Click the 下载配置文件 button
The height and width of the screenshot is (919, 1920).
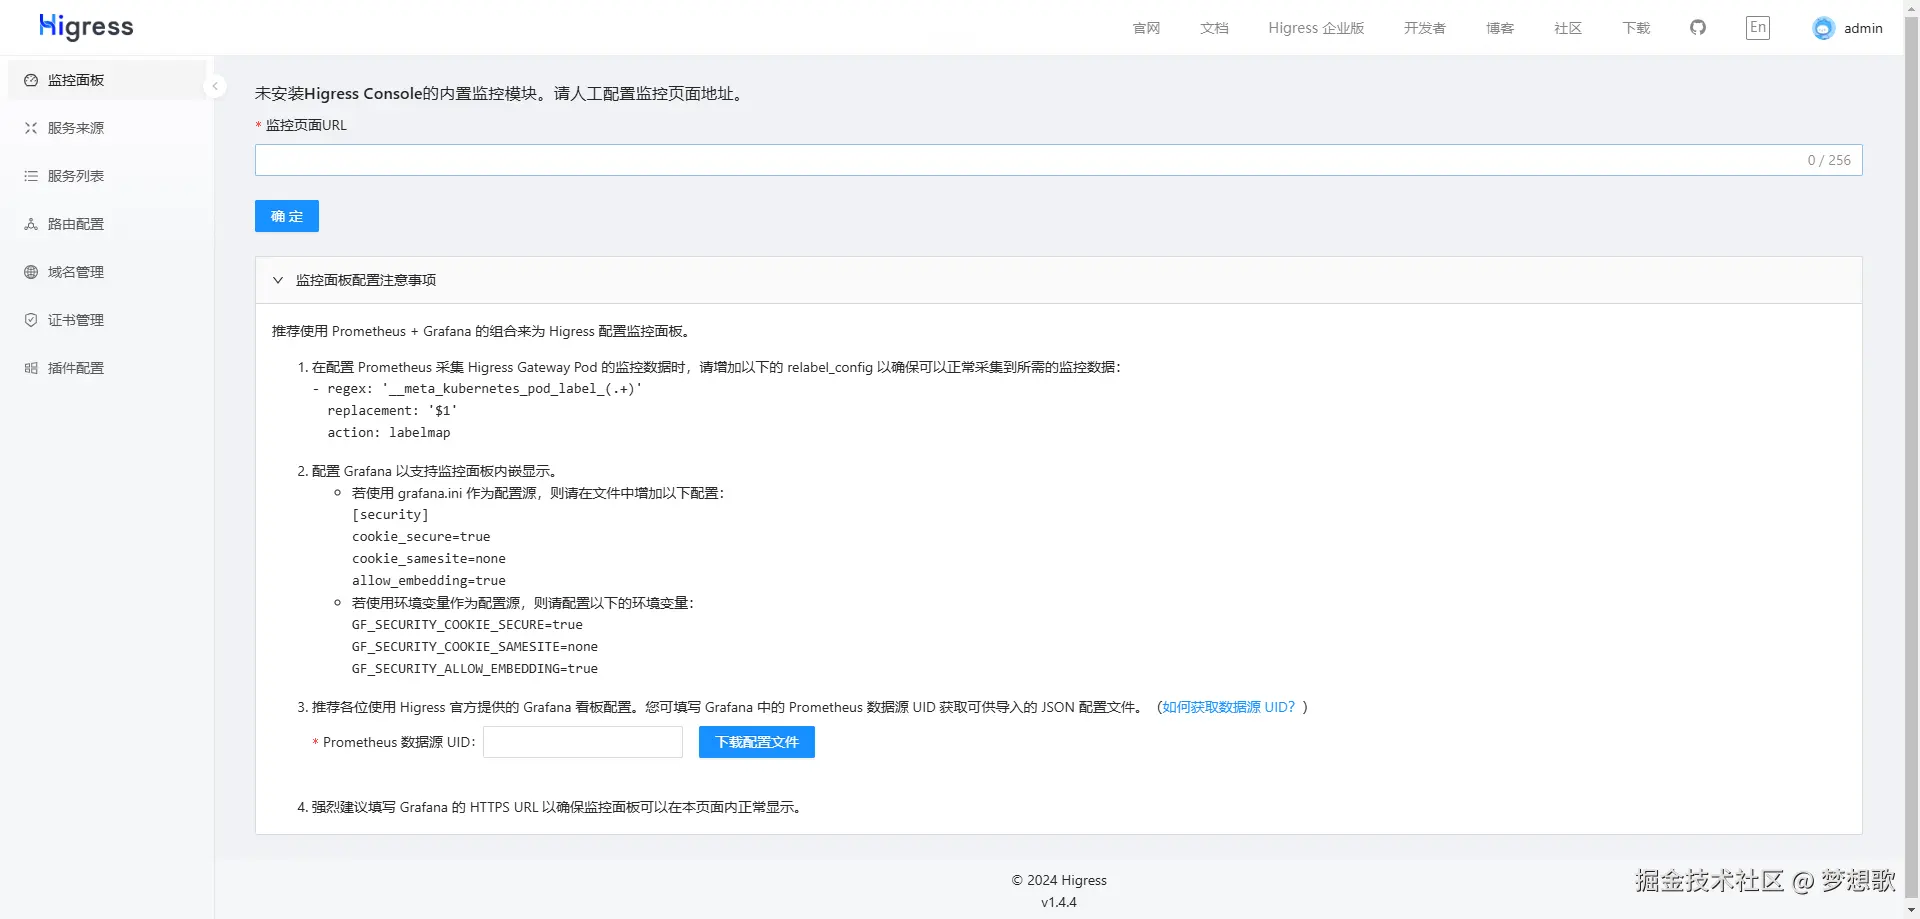click(x=757, y=742)
